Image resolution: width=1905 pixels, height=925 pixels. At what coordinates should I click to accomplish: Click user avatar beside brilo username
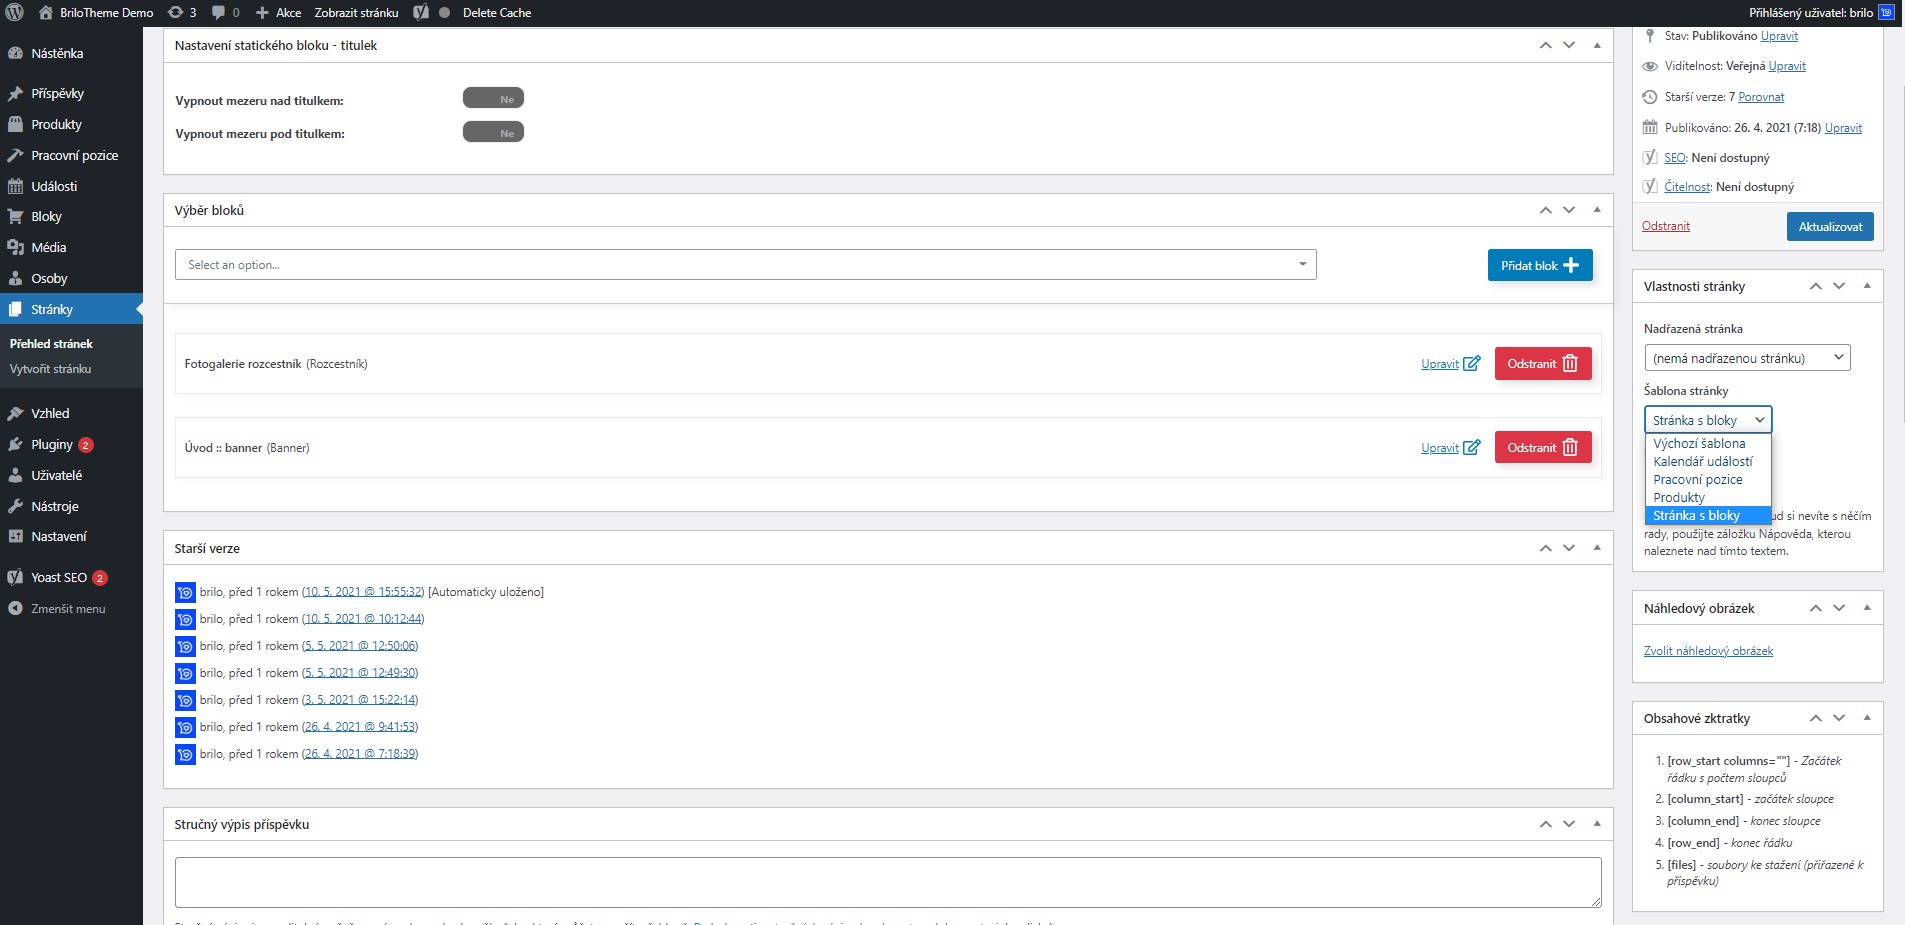1886,13
